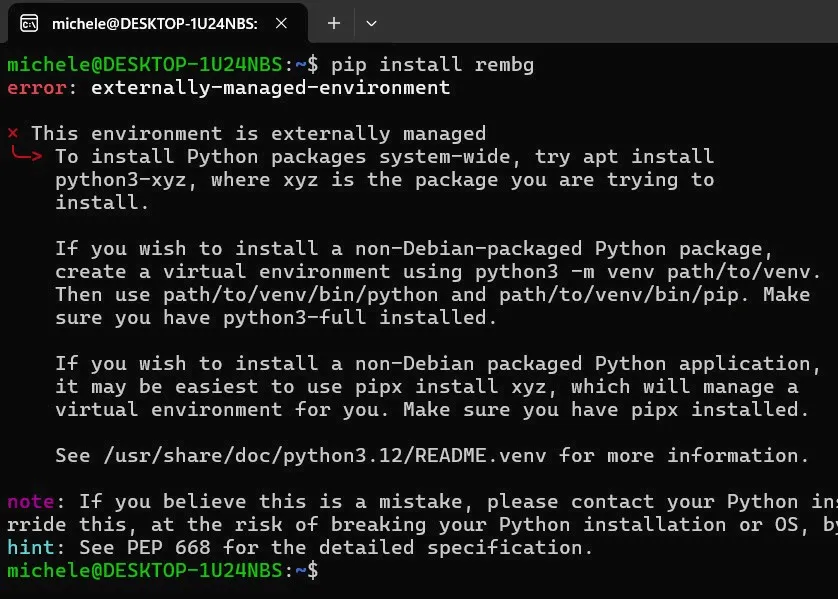Click "externally-managed-environment" text
838x599 pixels.
[269, 87]
